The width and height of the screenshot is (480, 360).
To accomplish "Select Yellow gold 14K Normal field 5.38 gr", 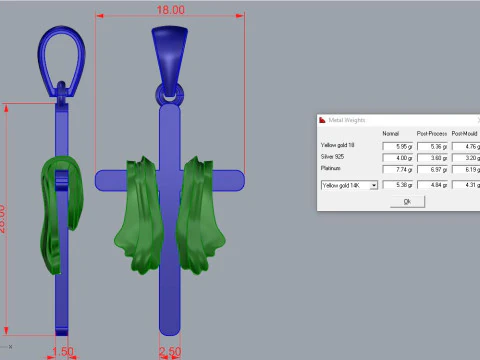I will (398, 185).
